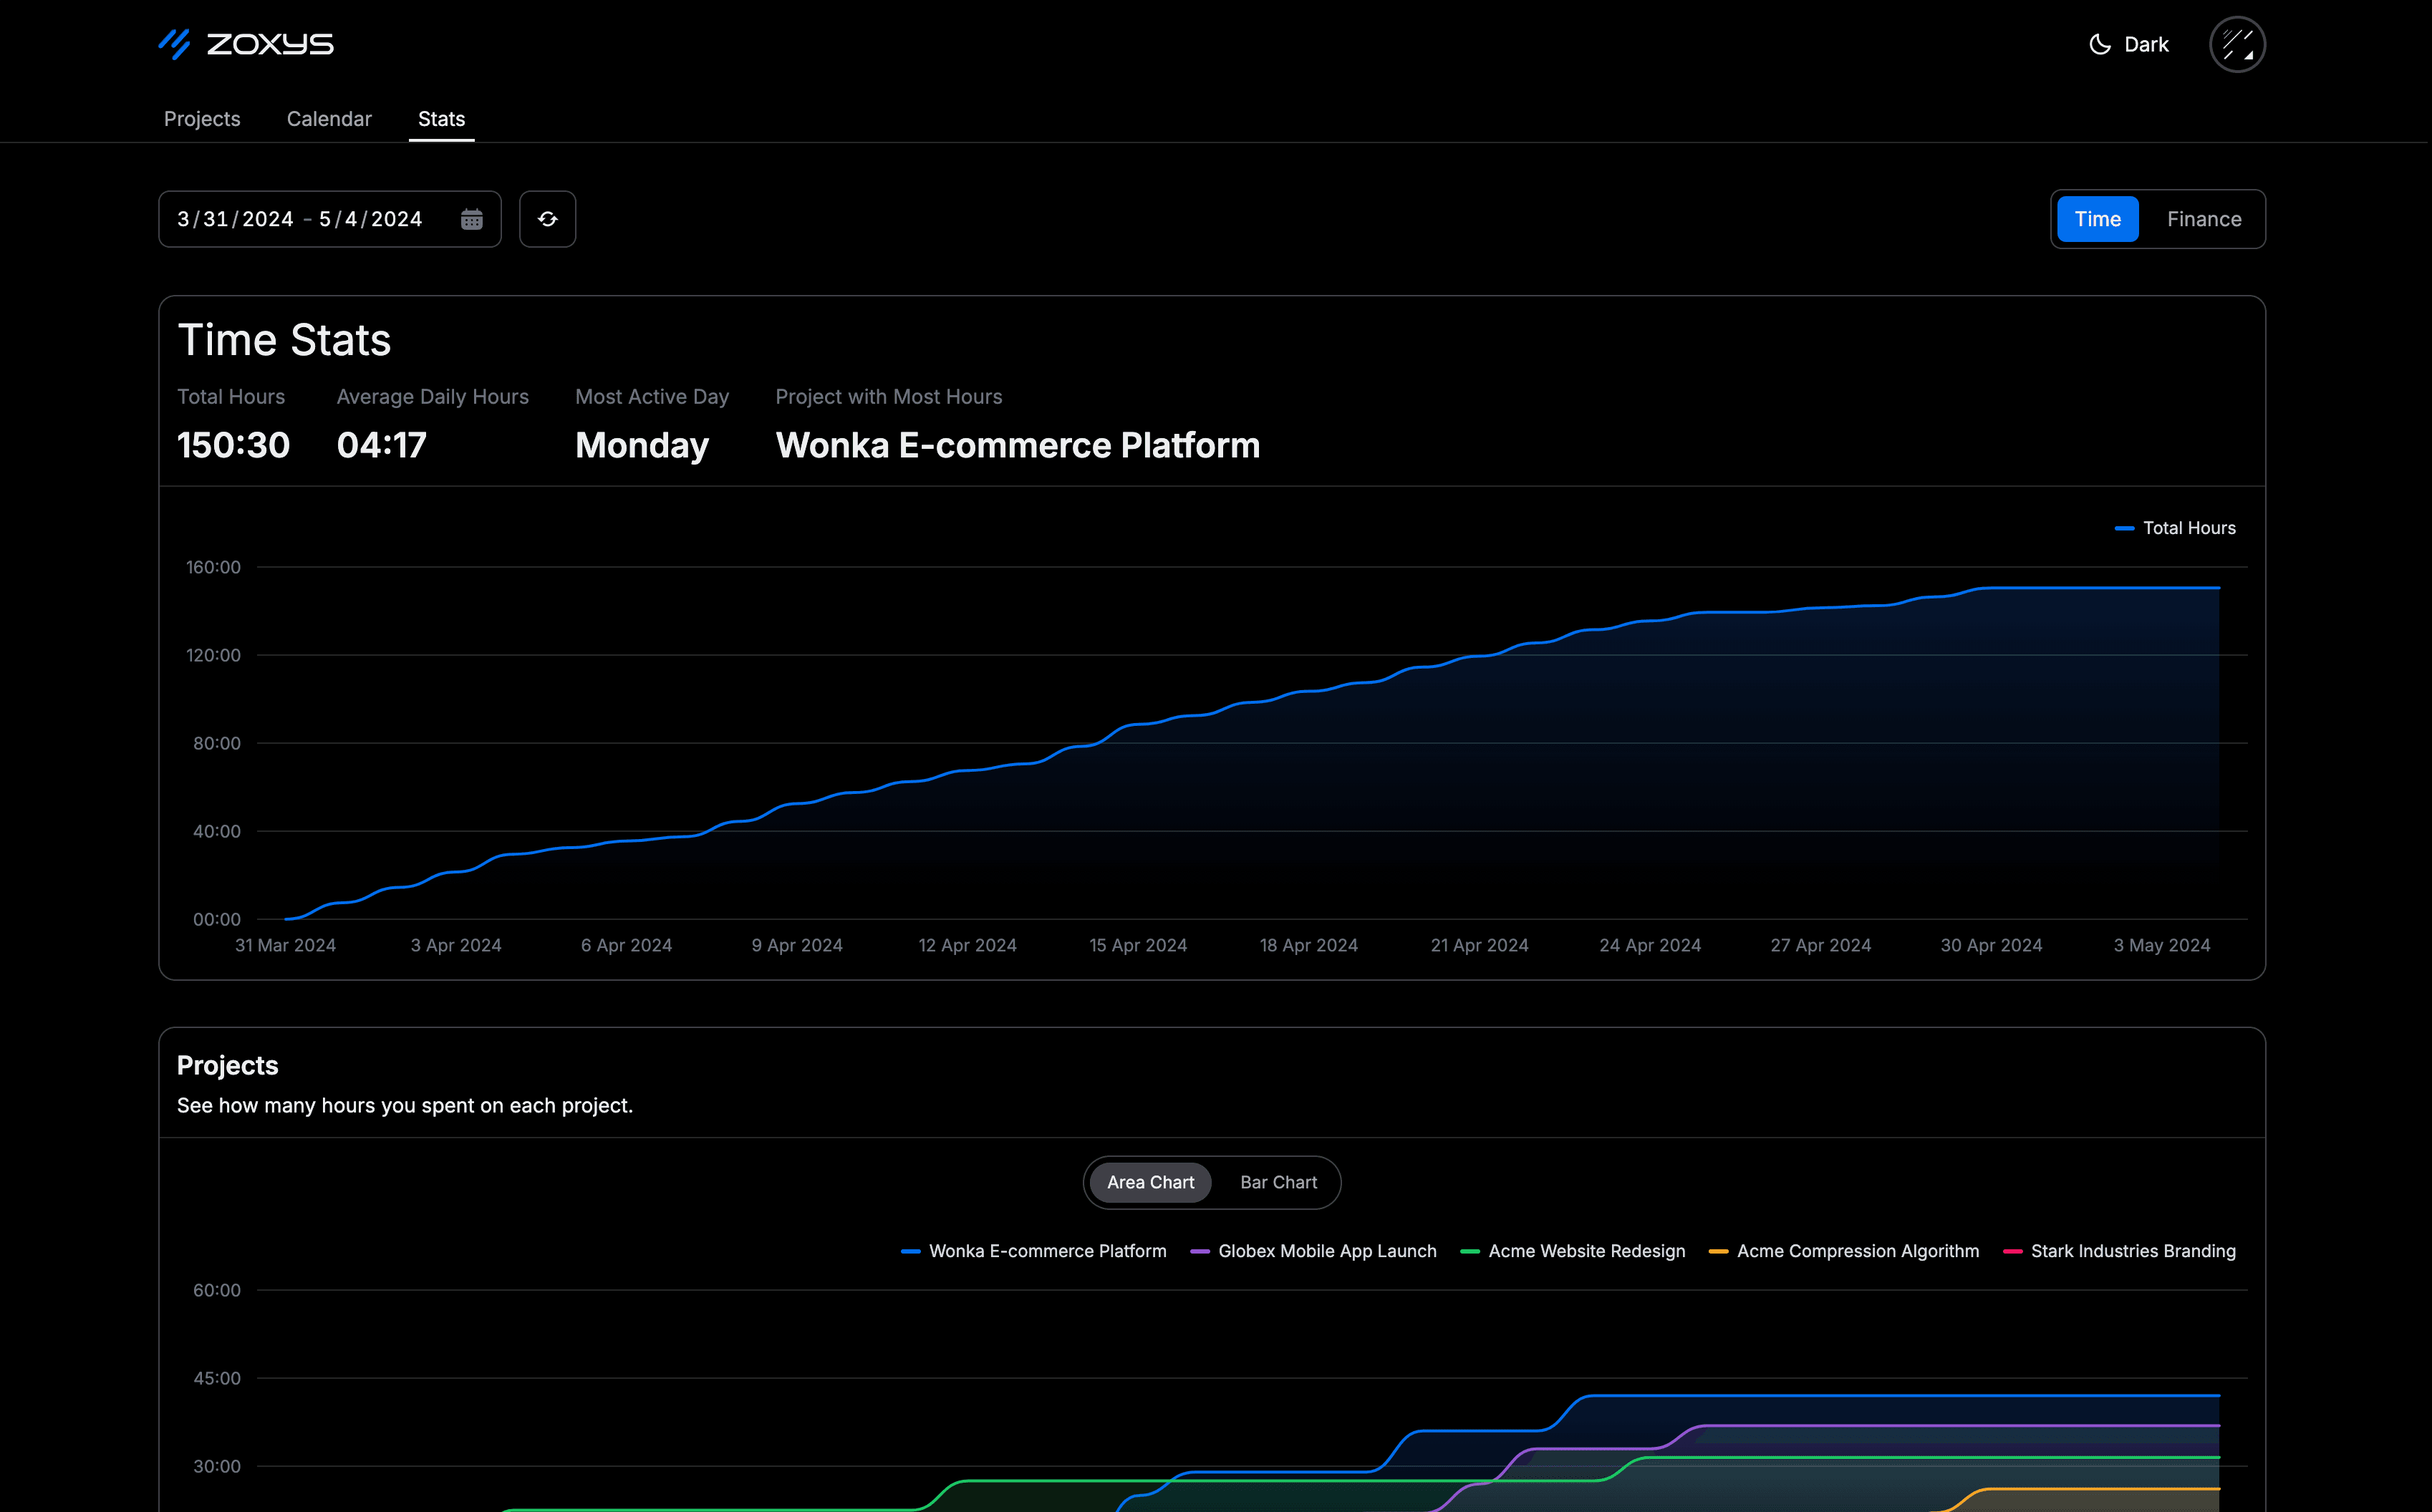The height and width of the screenshot is (1512, 2432).
Task: Toggle the Wonka E-commerce Platform legend series
Action: (x=1033, y=1251)
